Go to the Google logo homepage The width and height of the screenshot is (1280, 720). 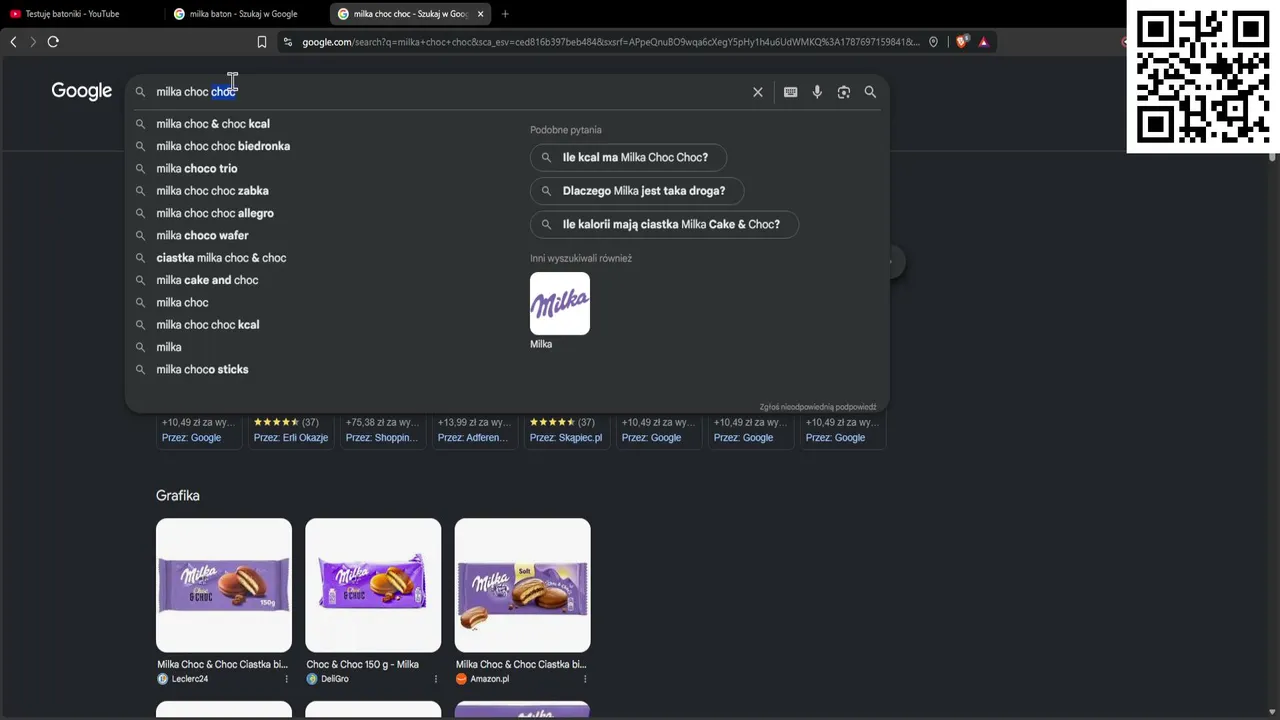82,91
